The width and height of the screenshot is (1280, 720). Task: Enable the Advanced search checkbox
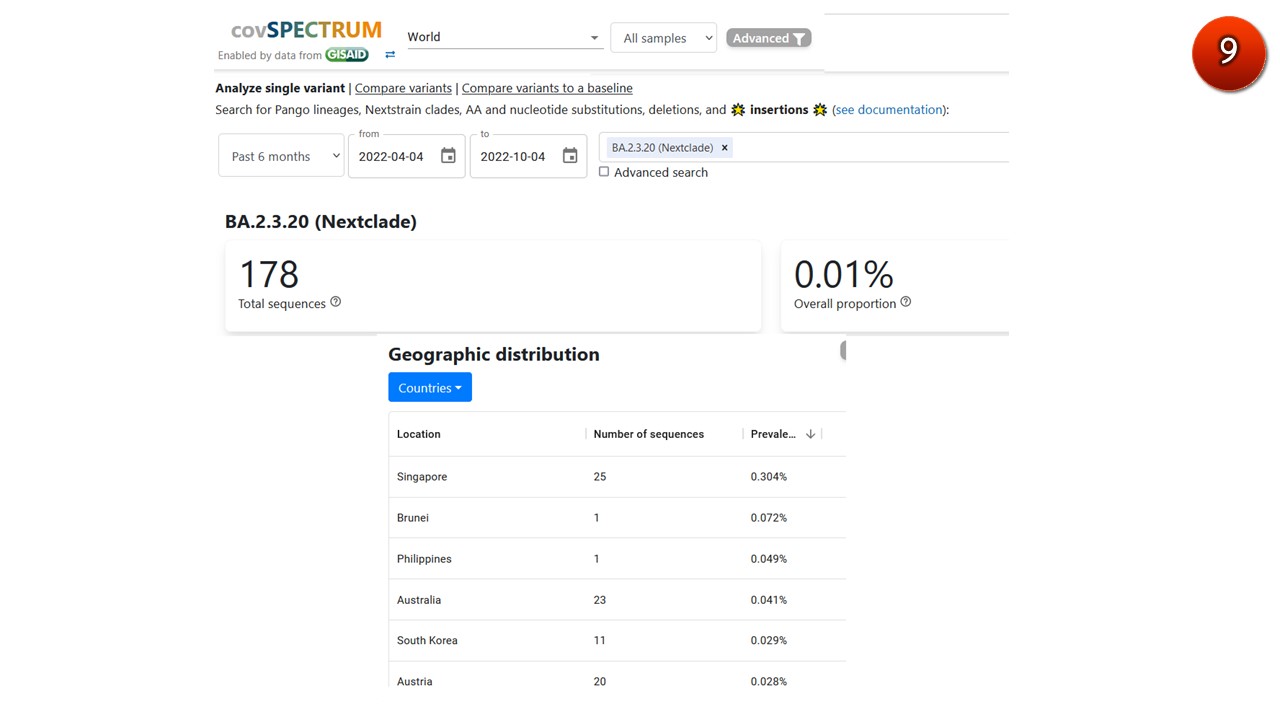(x=604, y=172)
